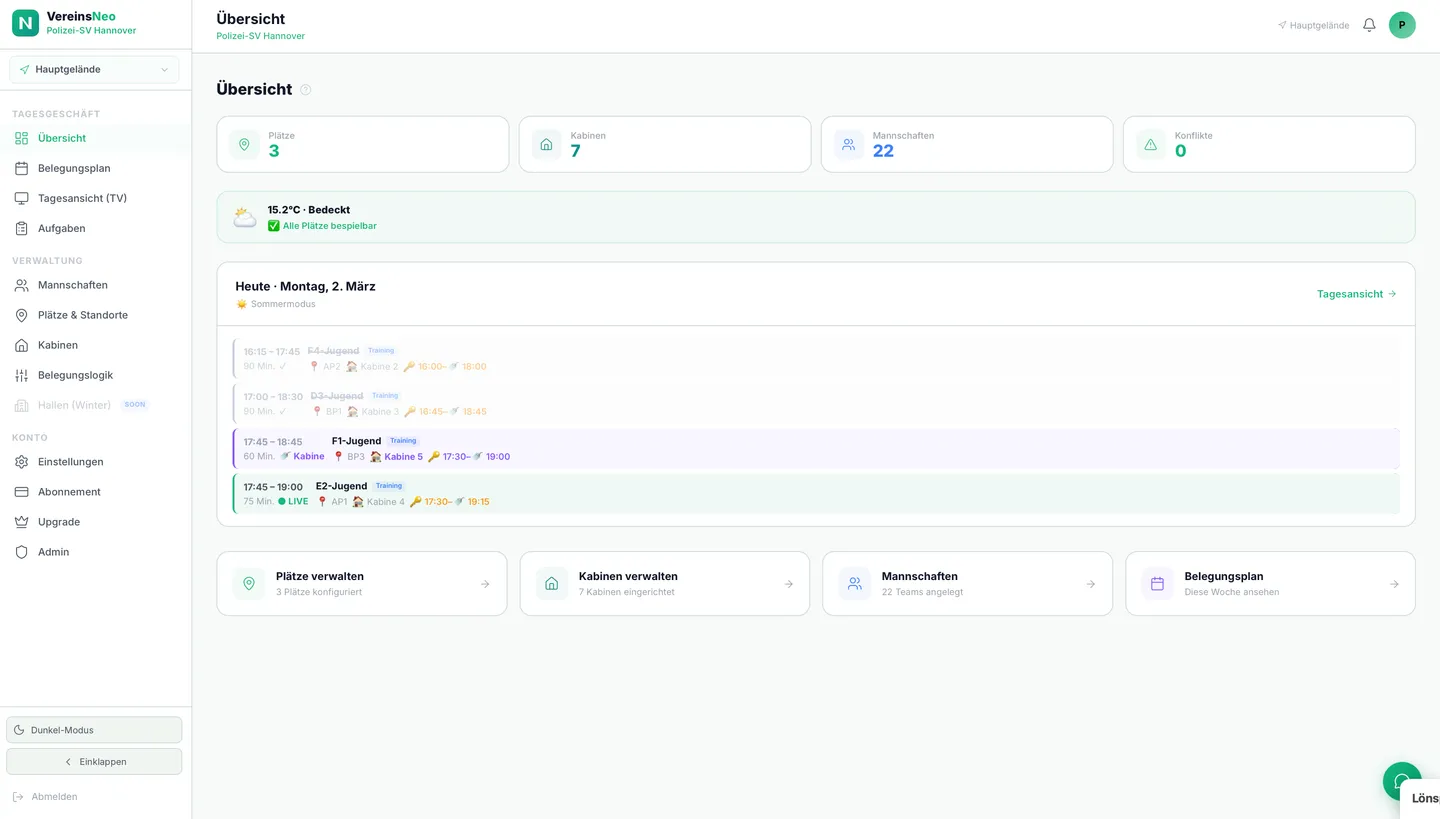
Task: Click the VereinsNeo logo icon
Action: 25,23
